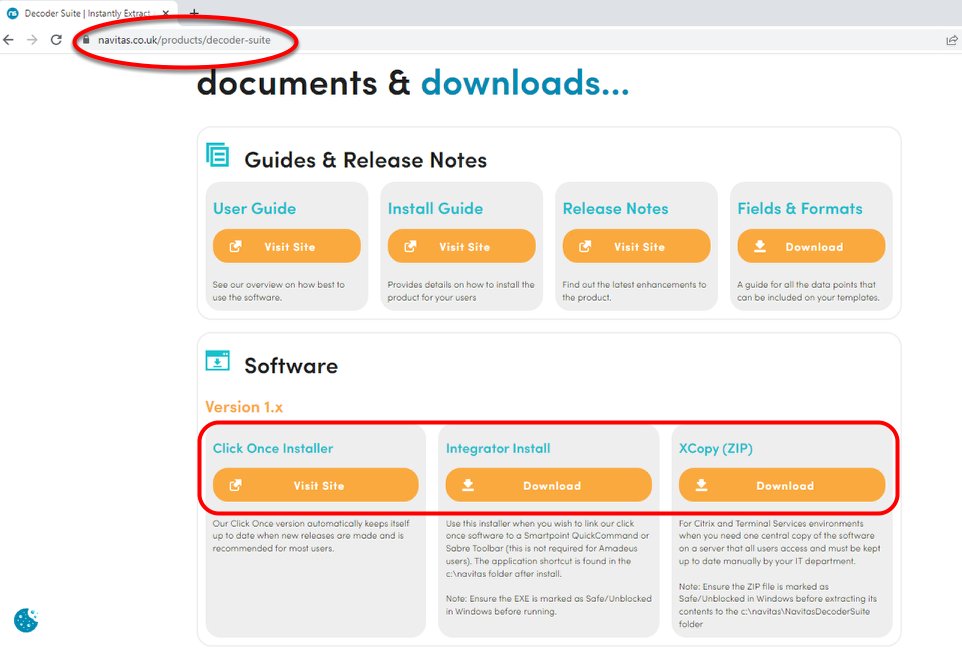
Task: Reload the page with refresh icon
Action: 56,40
